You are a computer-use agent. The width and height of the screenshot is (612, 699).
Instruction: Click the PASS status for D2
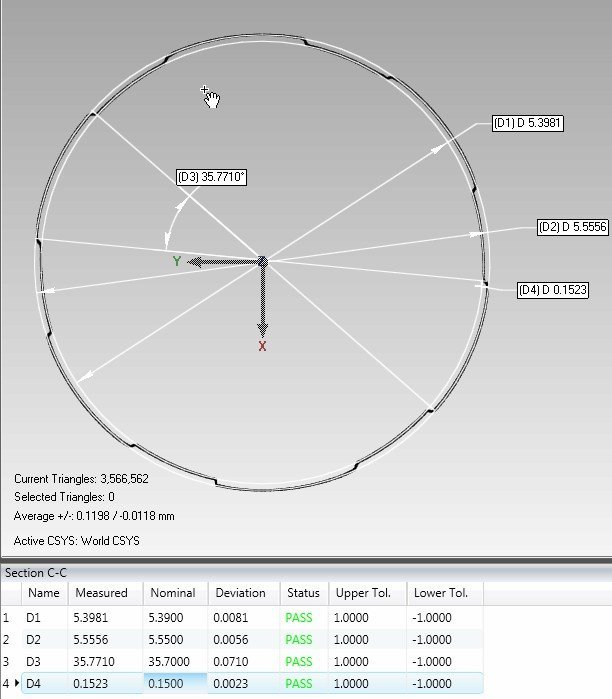tap(299, 640)
